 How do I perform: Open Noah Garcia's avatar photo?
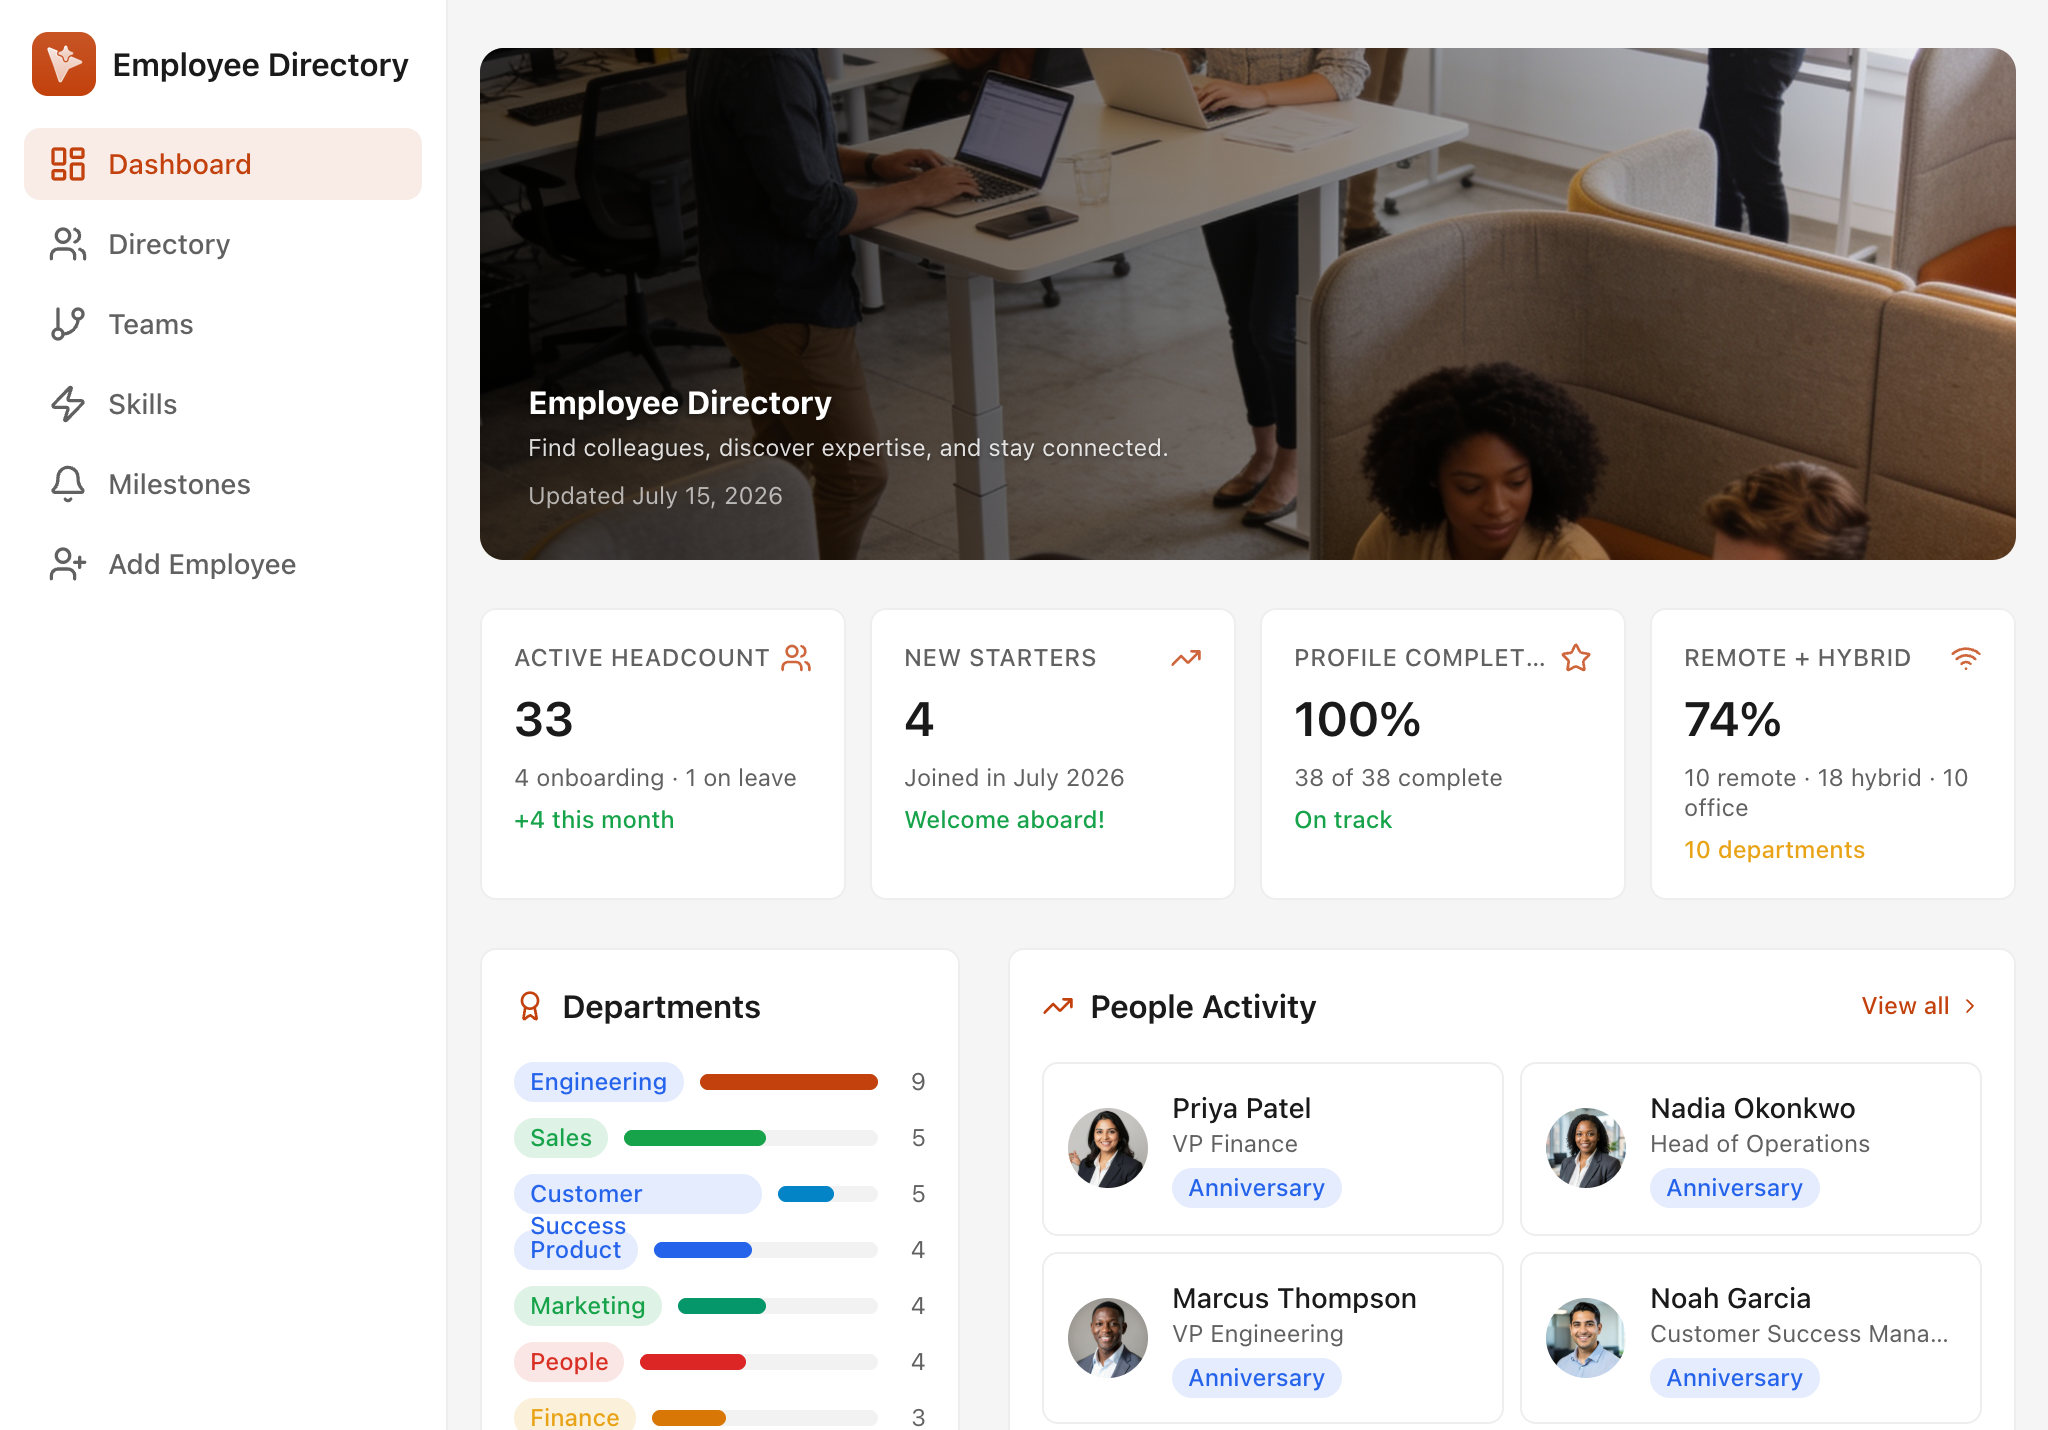tap(1586, 1338)
